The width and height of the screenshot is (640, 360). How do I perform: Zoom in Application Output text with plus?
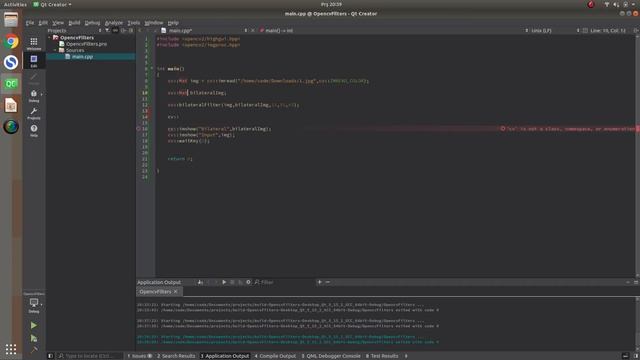(320, 282)
